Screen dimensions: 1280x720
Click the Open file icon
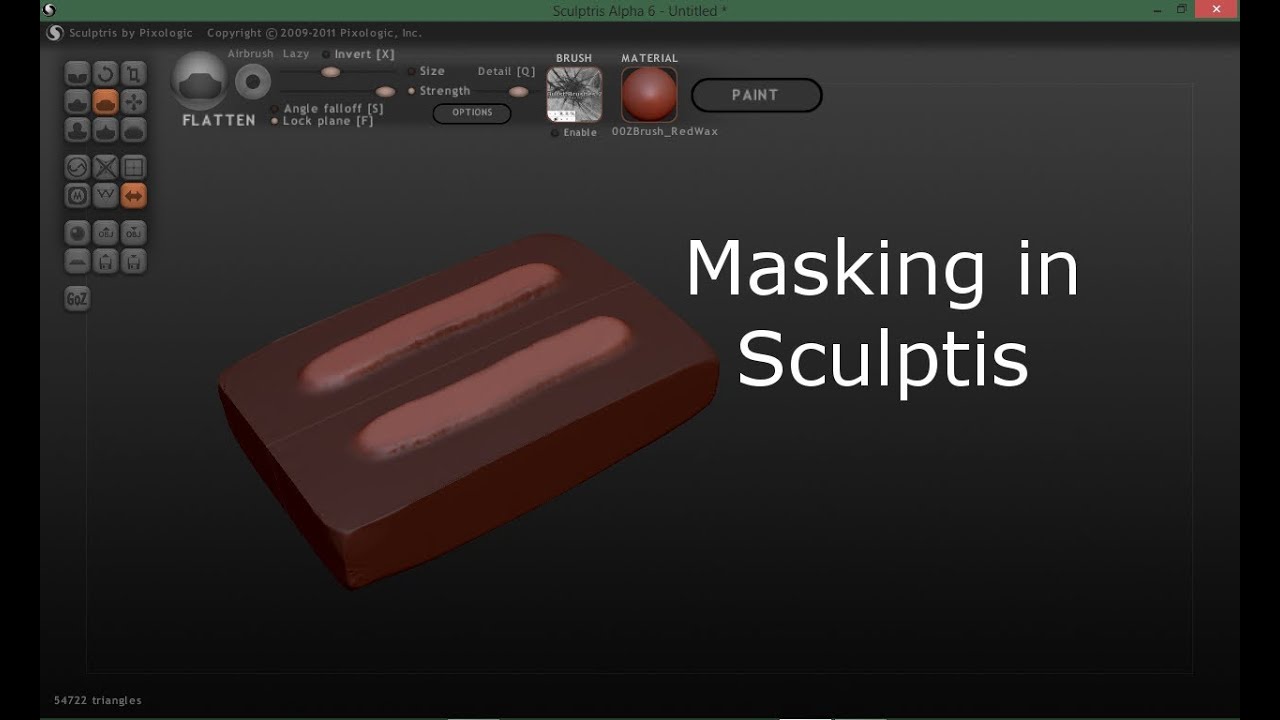pos(105,261)
